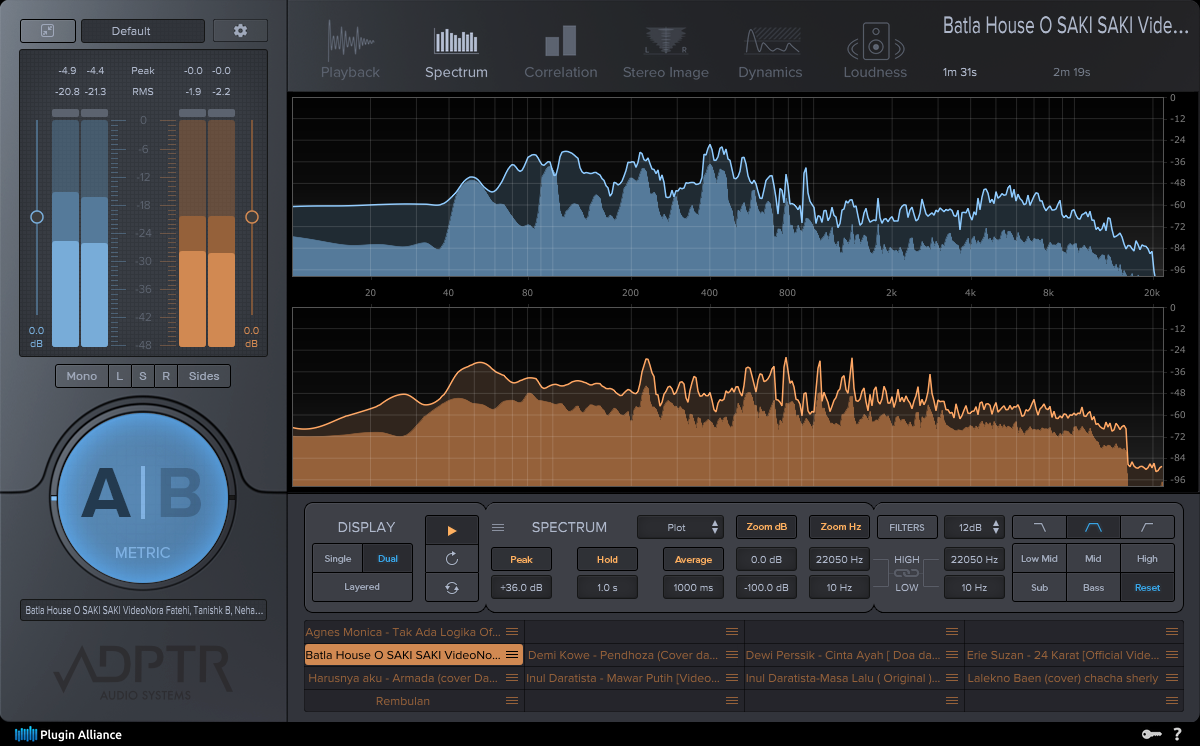This screenshot has width=1200, height=746.
Task: Enable Average spectrum smoothing
Action: (x=693, y=559)
